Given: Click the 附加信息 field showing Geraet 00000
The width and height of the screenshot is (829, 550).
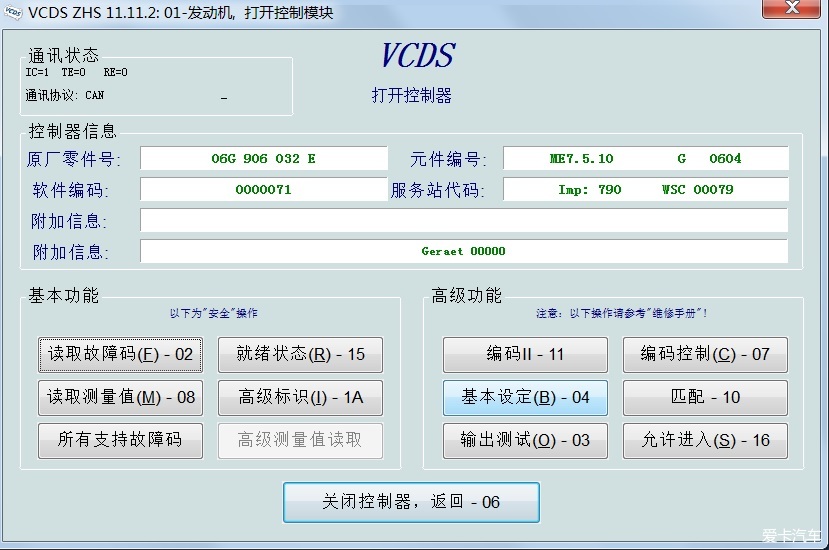Looking at the screenshot, I should click(464, 251).
